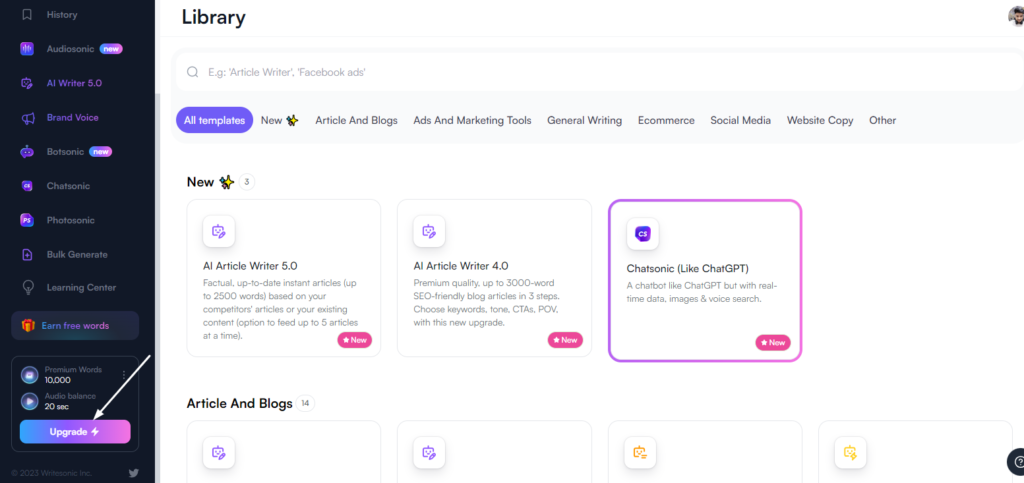Viewport: 1024px width, 483px height.
Task: Click the AI Writer 5.0 sidebar icon
Action: coord(27,83)
